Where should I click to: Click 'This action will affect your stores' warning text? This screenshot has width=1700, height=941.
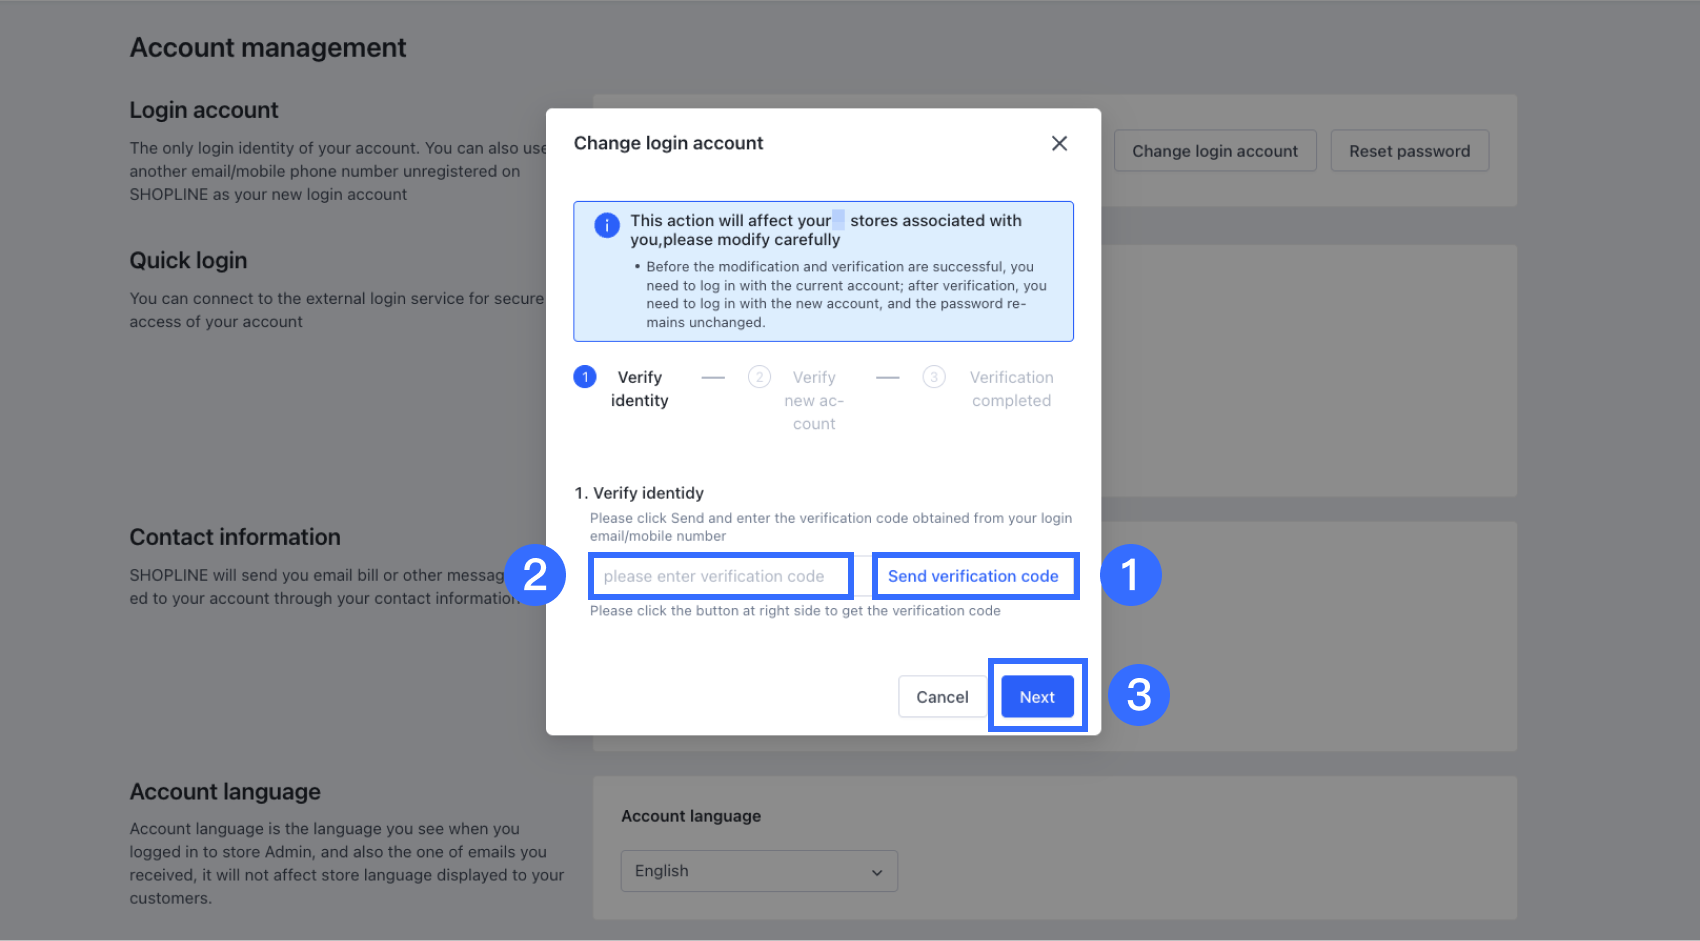click(826, 230)
